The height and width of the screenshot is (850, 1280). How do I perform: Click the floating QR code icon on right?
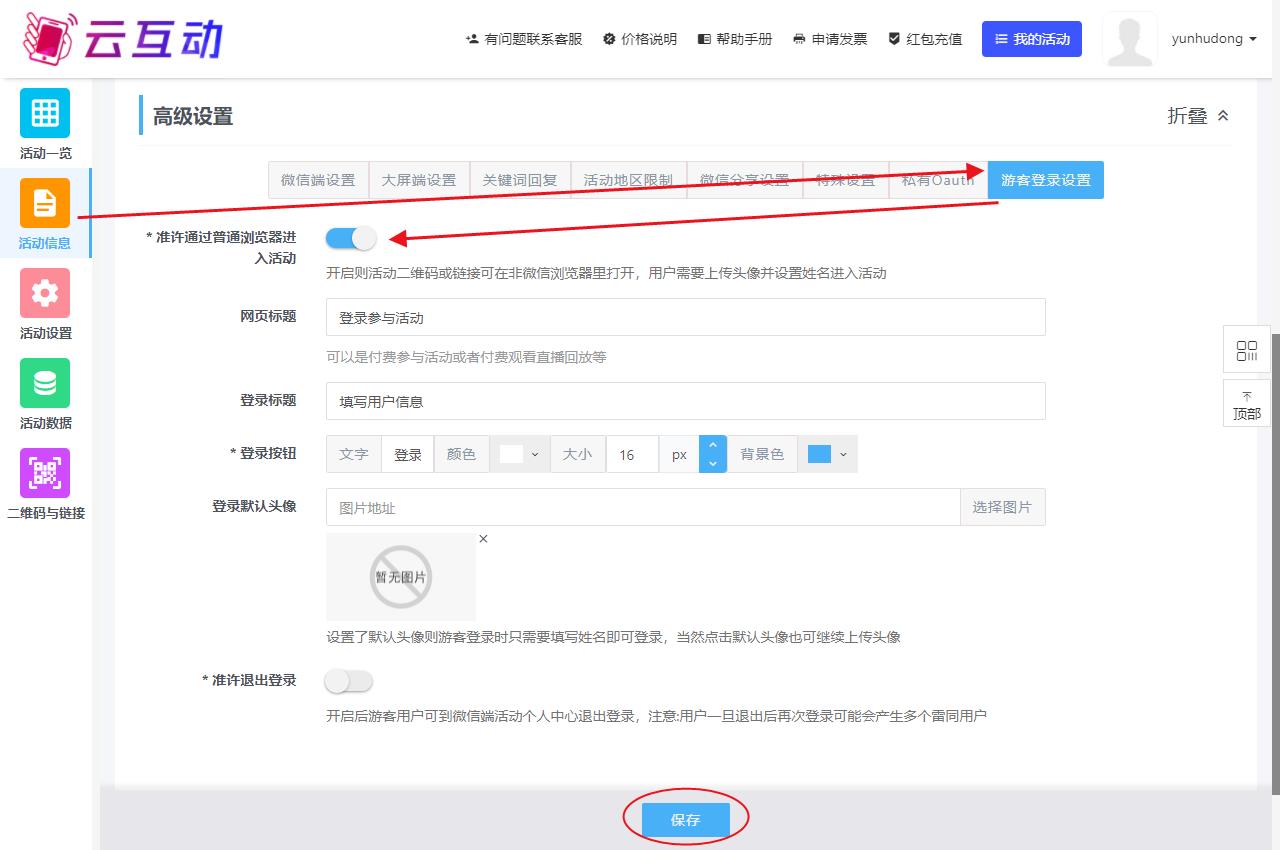[x=1246, y=351]
